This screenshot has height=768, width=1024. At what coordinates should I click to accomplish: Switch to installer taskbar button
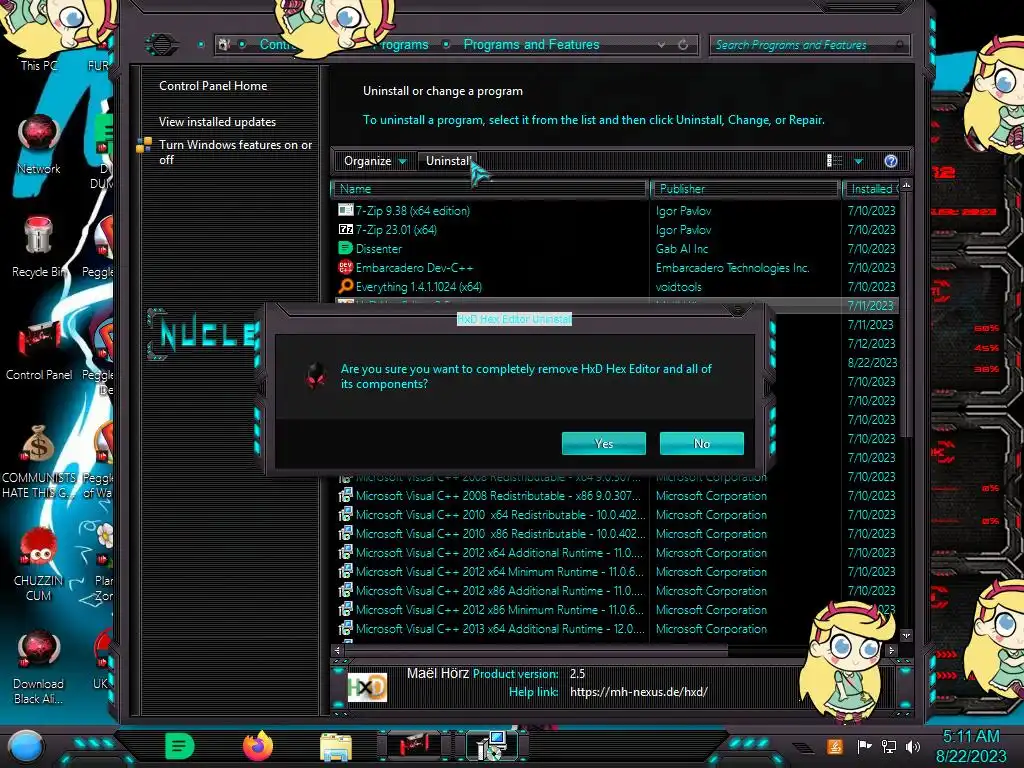tap(491, 746)
